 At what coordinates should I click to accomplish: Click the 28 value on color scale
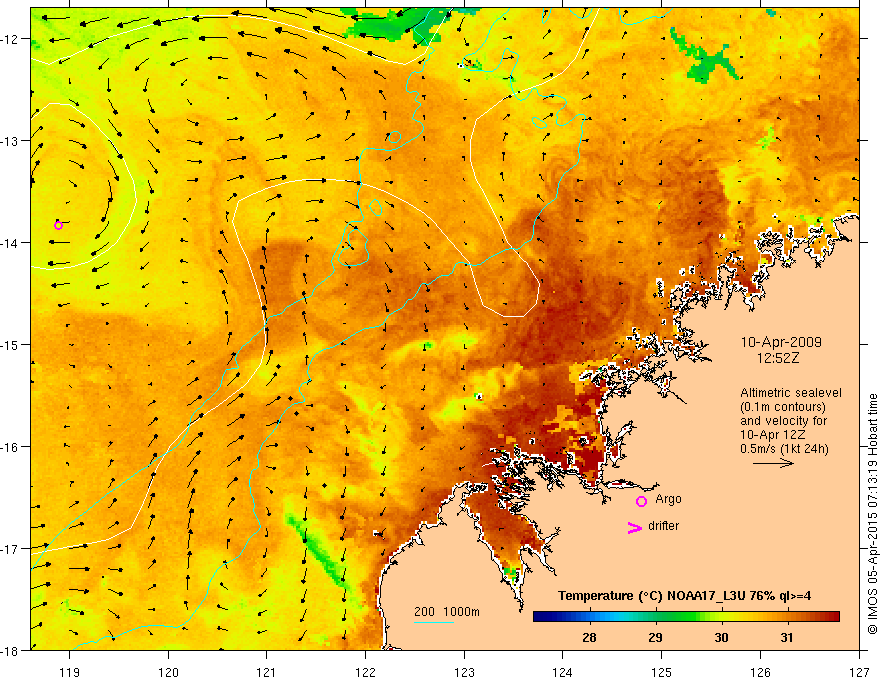pyautogui.click(x=589, y=637)
